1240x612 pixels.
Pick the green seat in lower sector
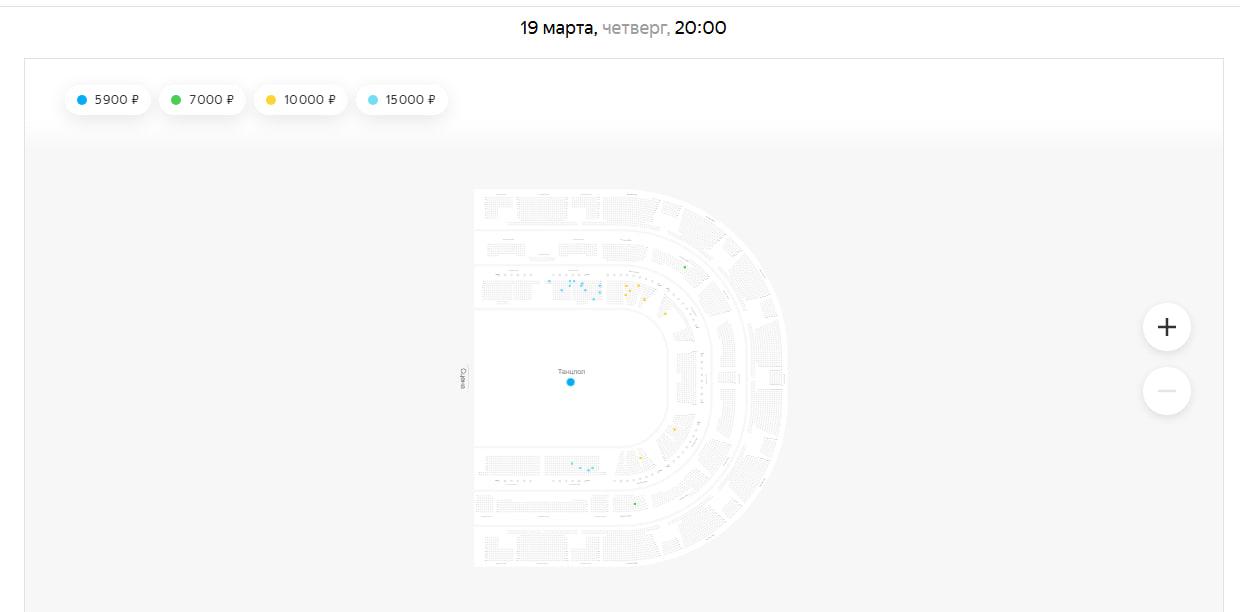[635, 504]
